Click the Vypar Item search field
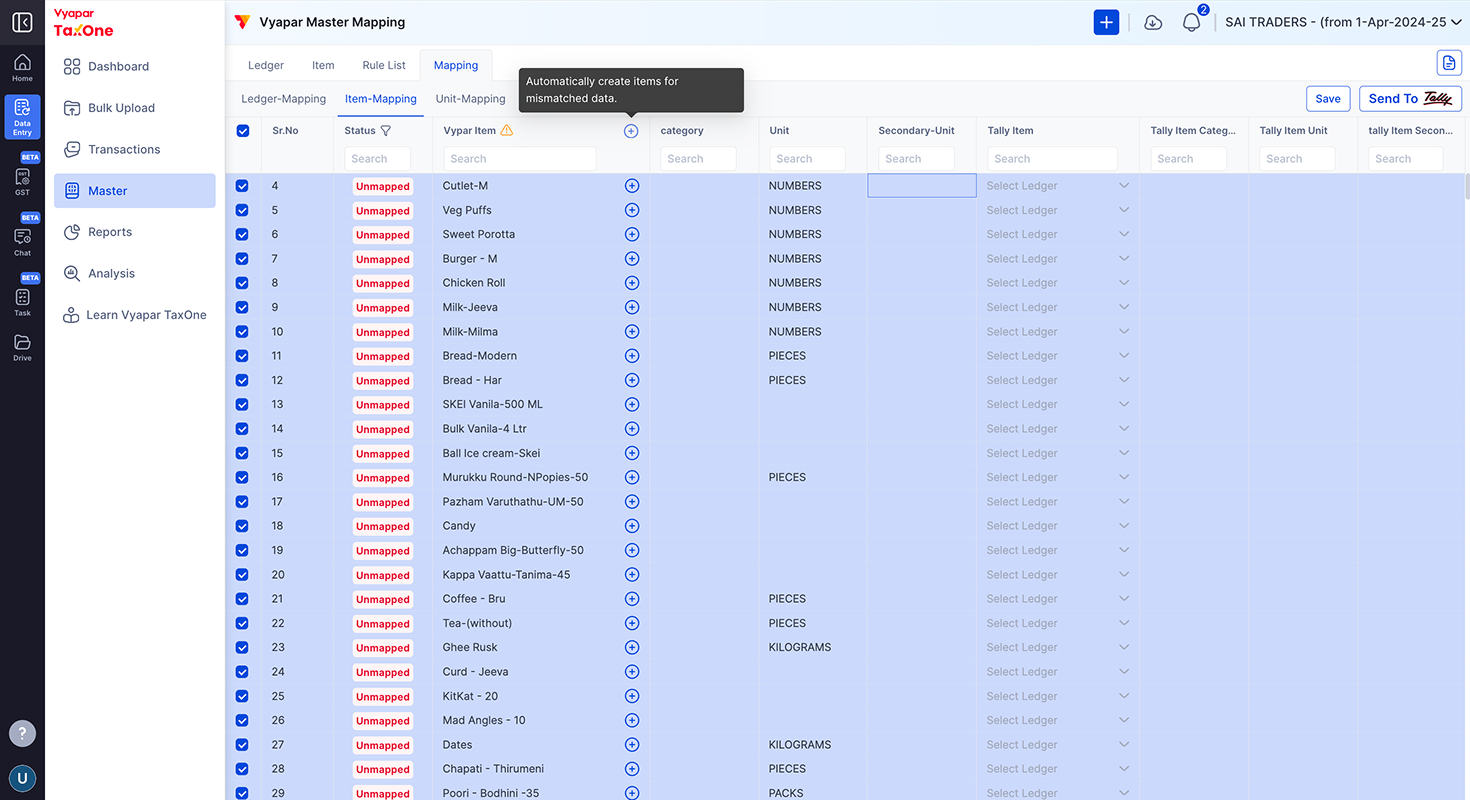Viewport: 1470px width, 800px height. pos(520,159)
